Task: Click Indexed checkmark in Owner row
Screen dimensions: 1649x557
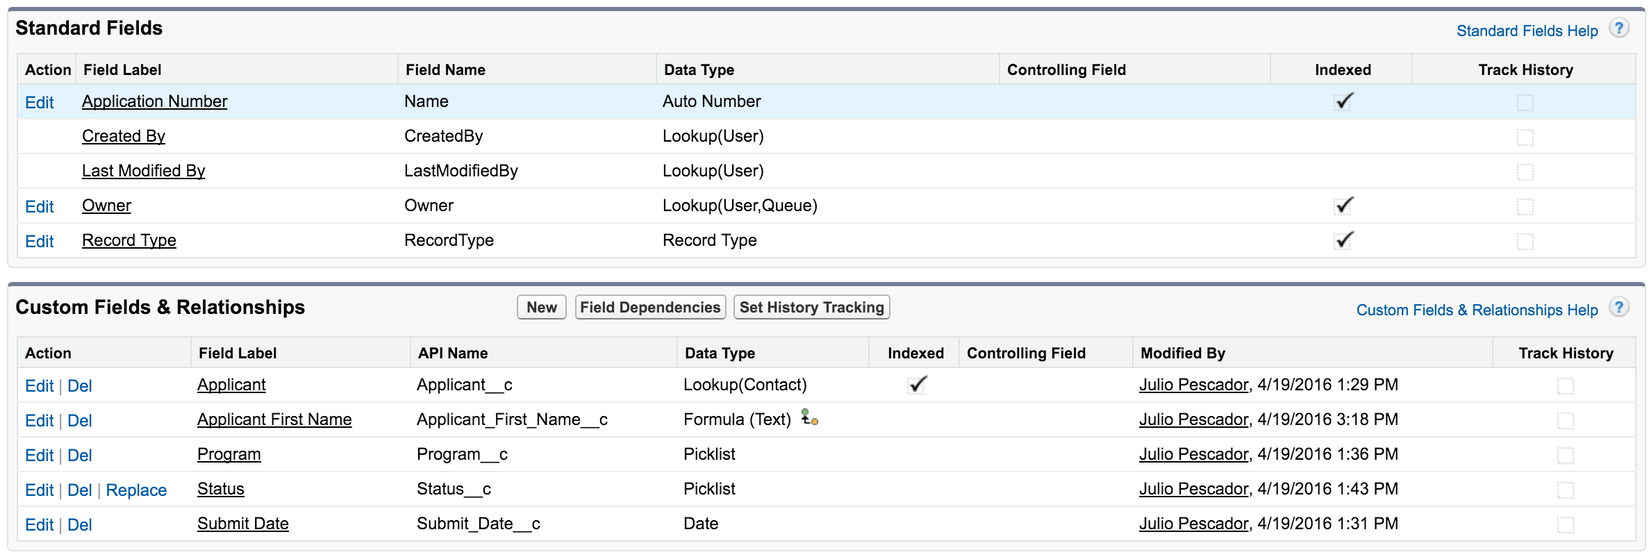Action: coord(1344,205)
